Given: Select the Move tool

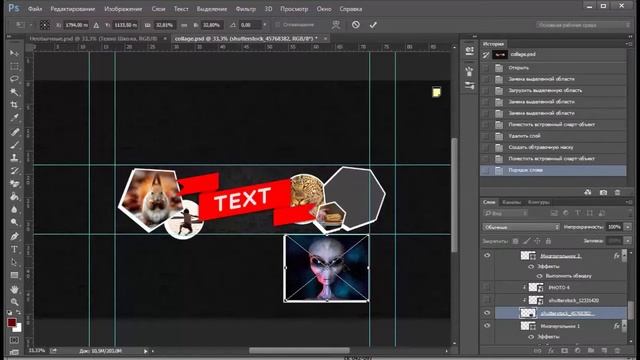Looking at the screenshot, I should (x=14, y=53).
